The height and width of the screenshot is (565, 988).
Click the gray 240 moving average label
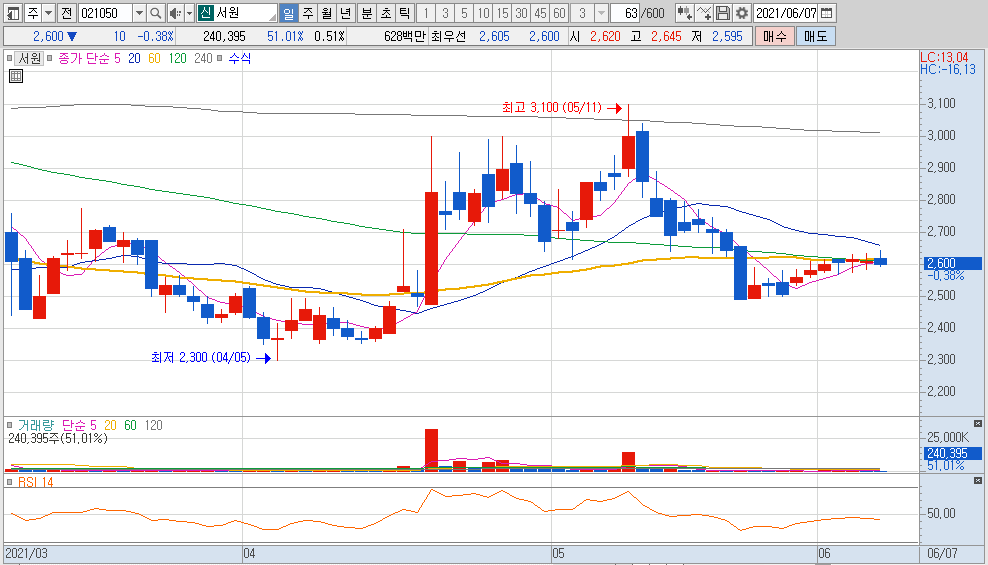(x=203, y=59)
